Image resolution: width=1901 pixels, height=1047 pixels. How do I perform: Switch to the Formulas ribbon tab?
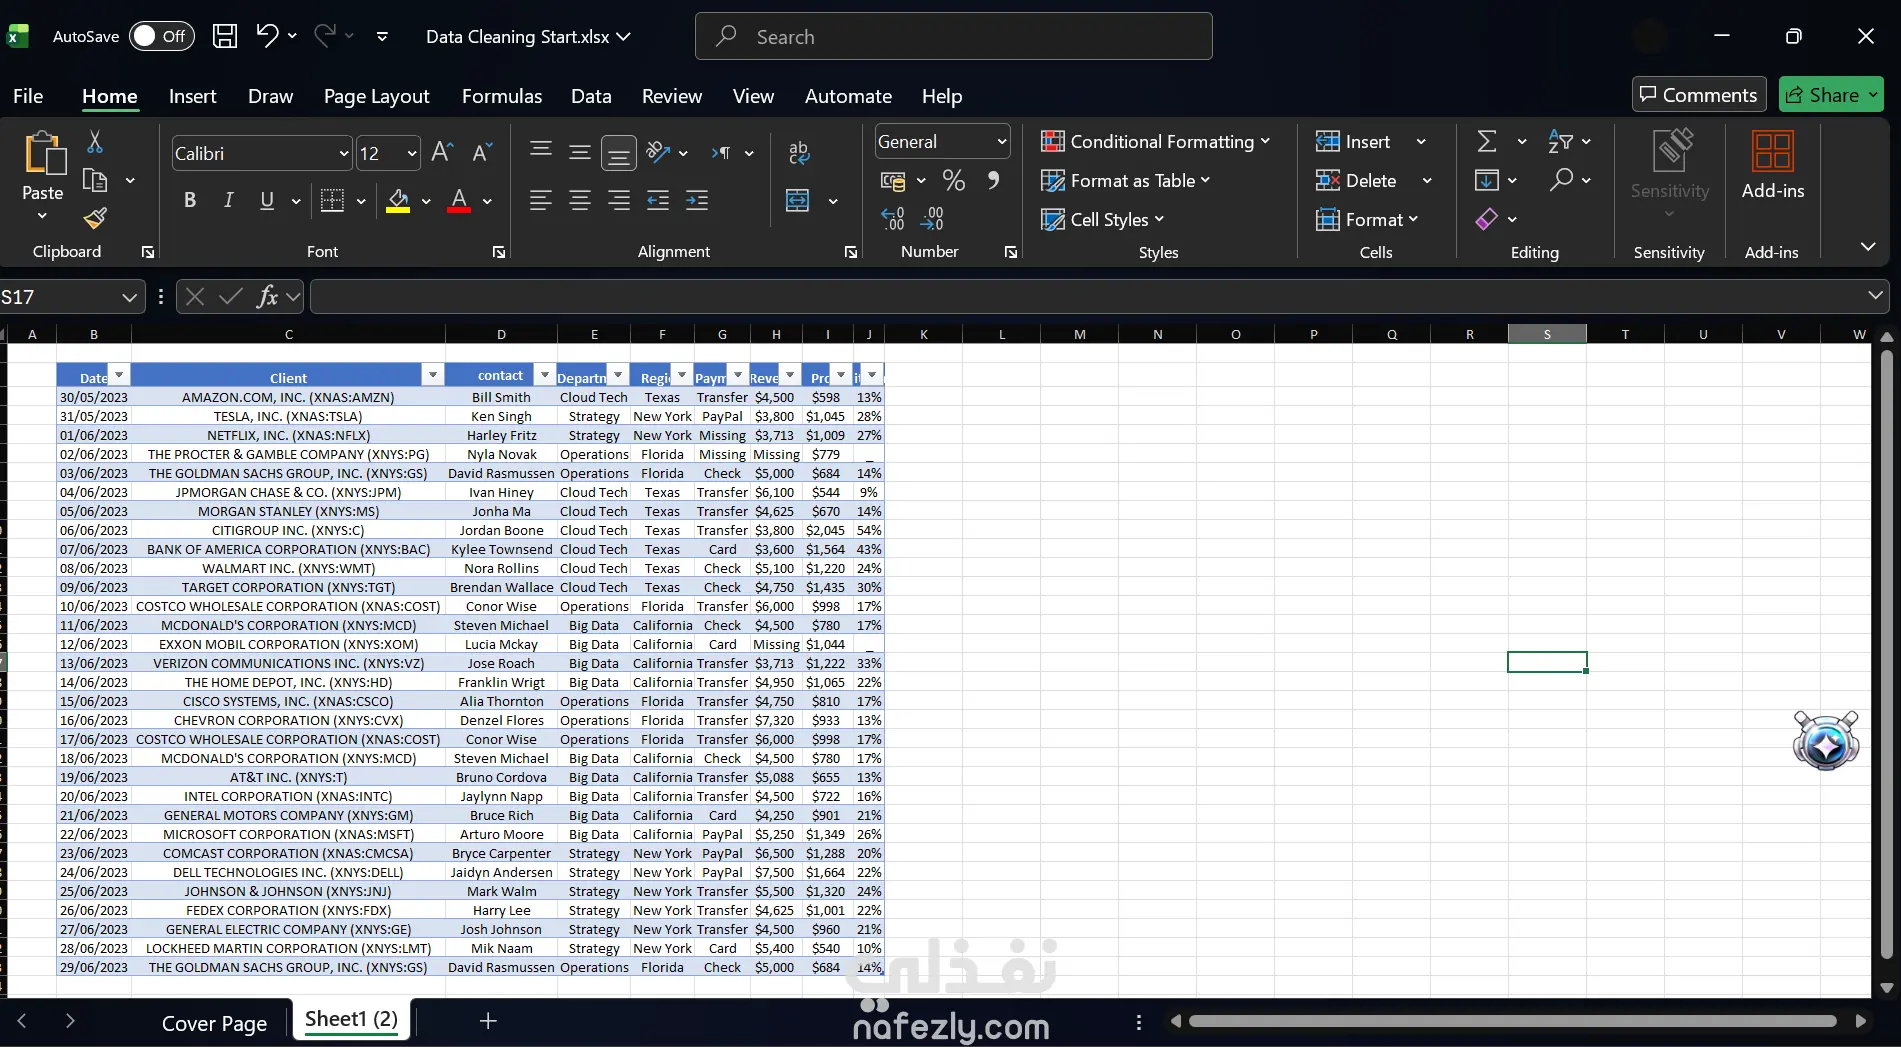coord(502,96)
